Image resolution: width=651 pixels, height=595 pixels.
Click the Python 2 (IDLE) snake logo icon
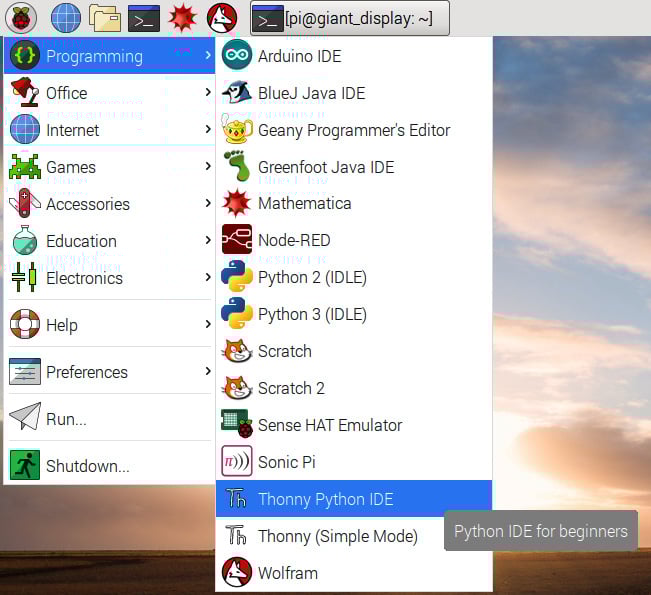point(237,276)
